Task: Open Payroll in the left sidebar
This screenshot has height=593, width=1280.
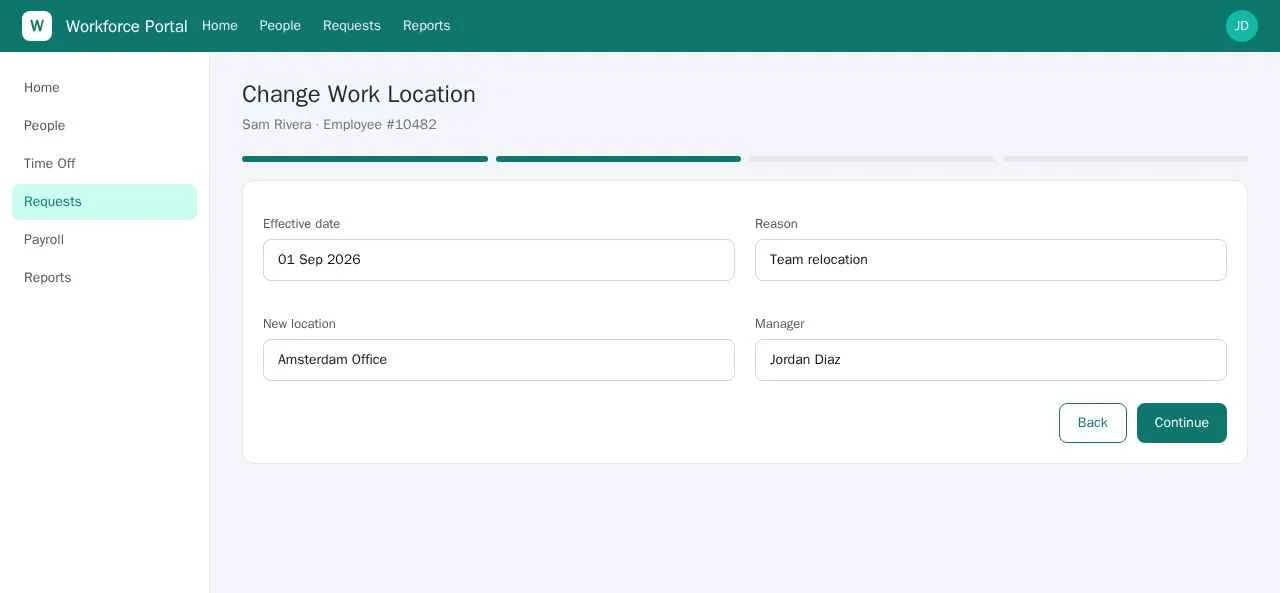Action: point(104,240)
